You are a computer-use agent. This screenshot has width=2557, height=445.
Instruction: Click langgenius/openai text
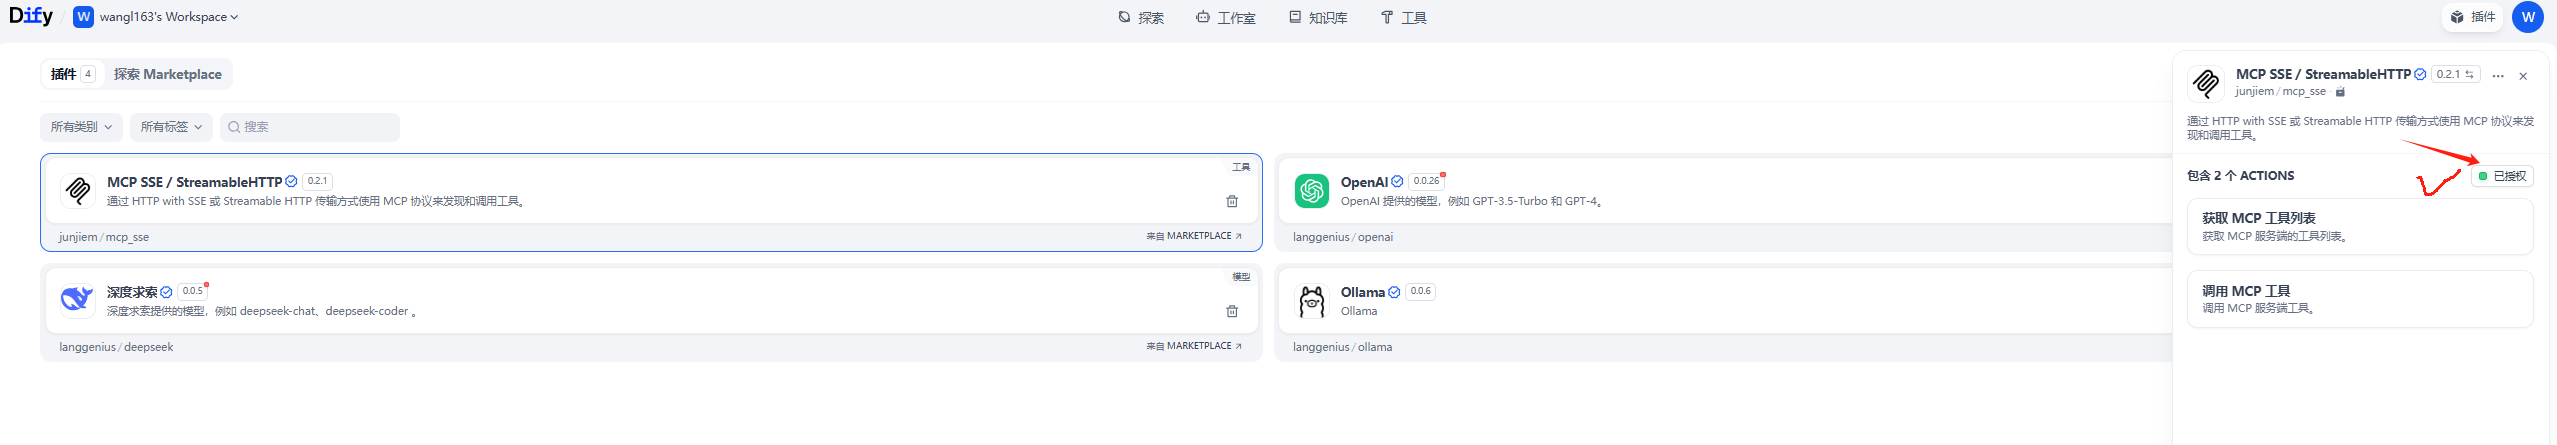tap(1343, 237)
